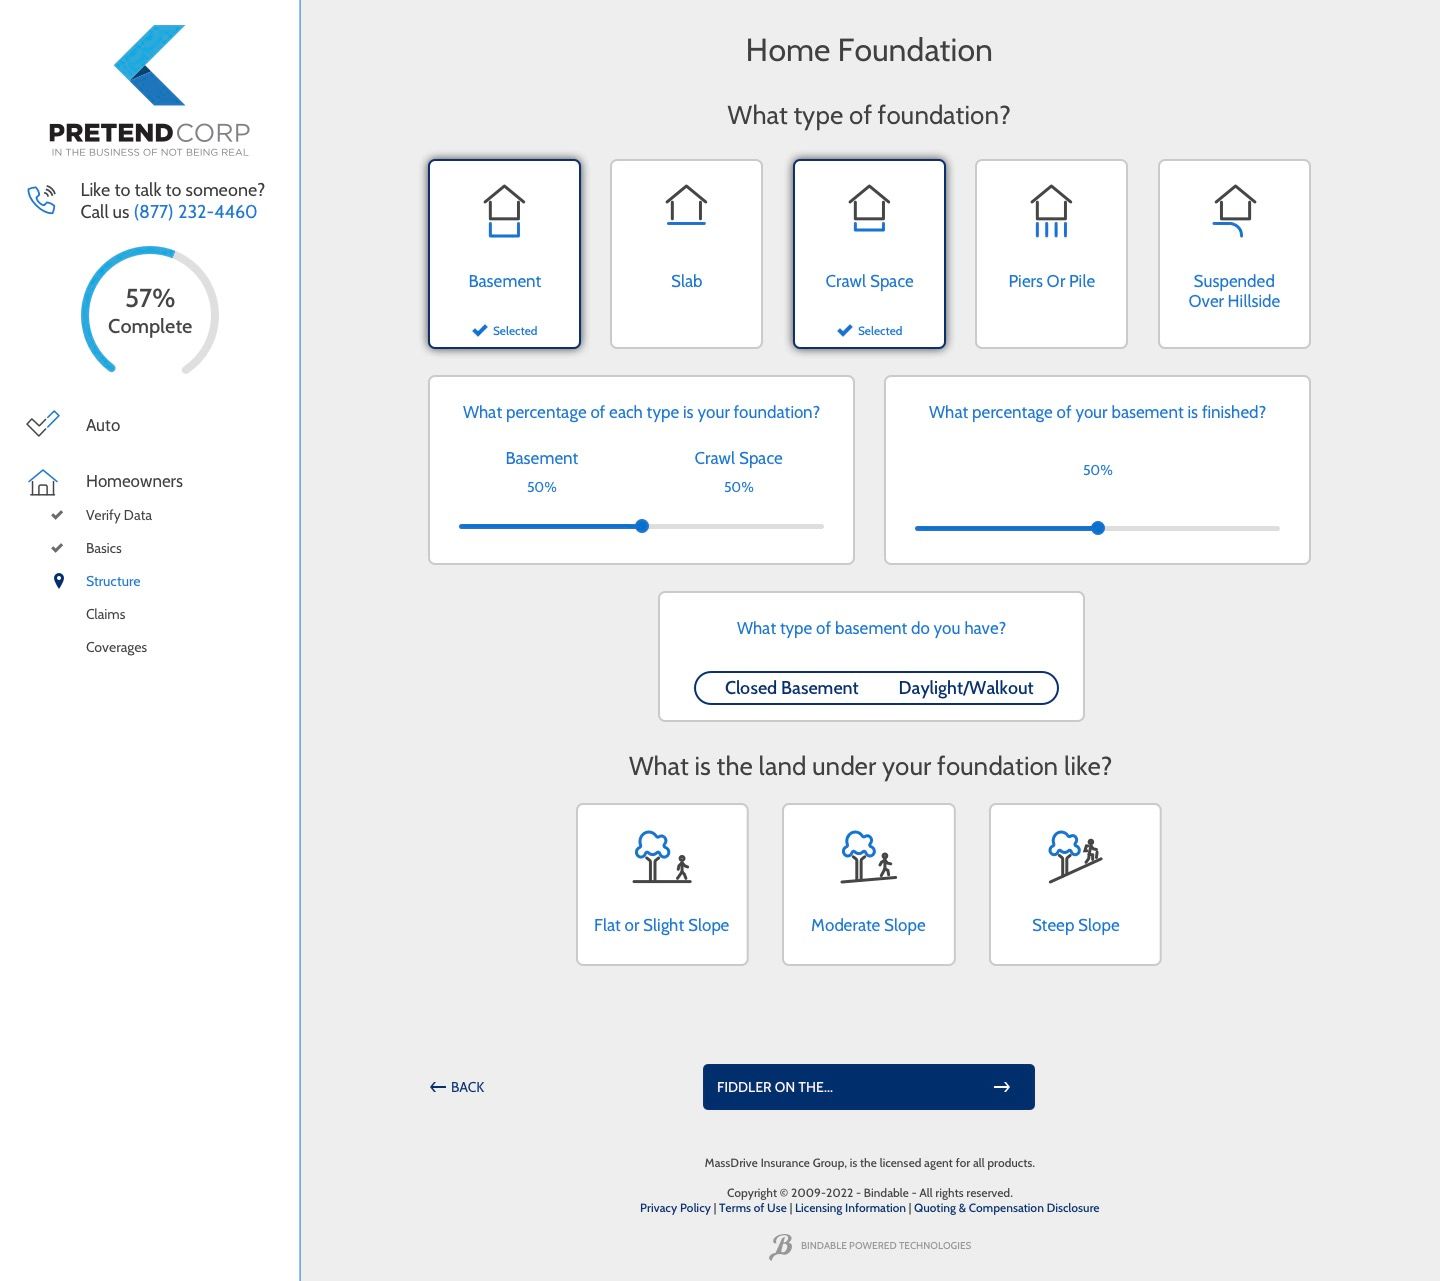Click the phone call icon
The width and height of the screenshot is (1440, 1281).
[x=42, y=199]
